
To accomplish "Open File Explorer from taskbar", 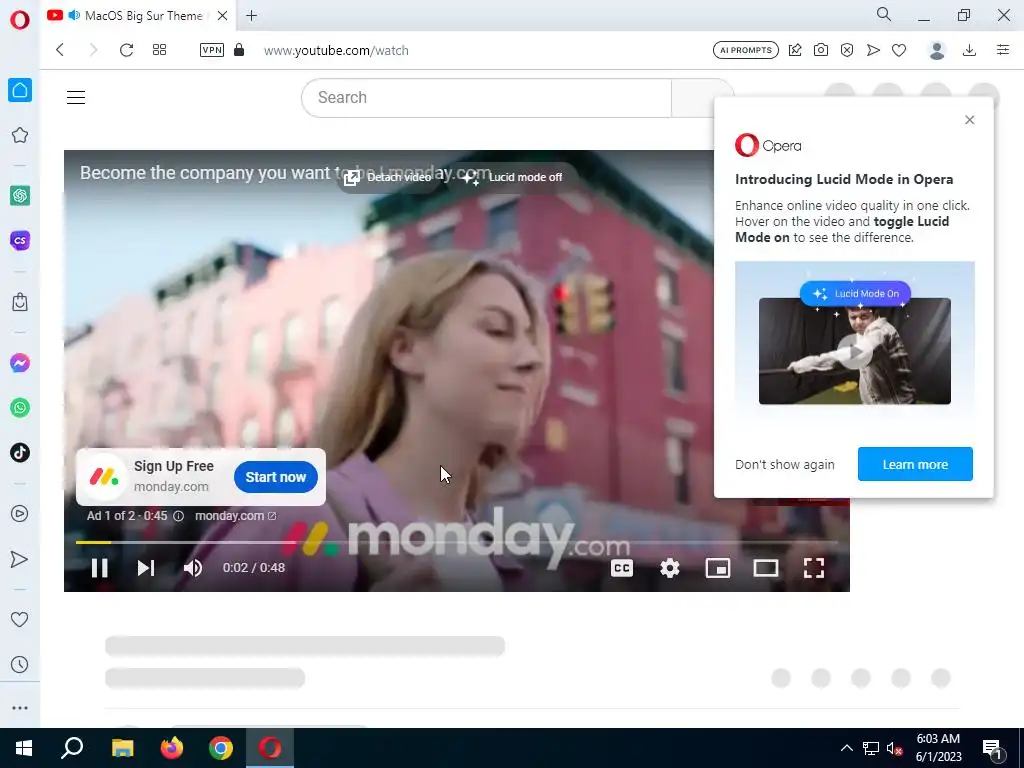I will 122,748.
